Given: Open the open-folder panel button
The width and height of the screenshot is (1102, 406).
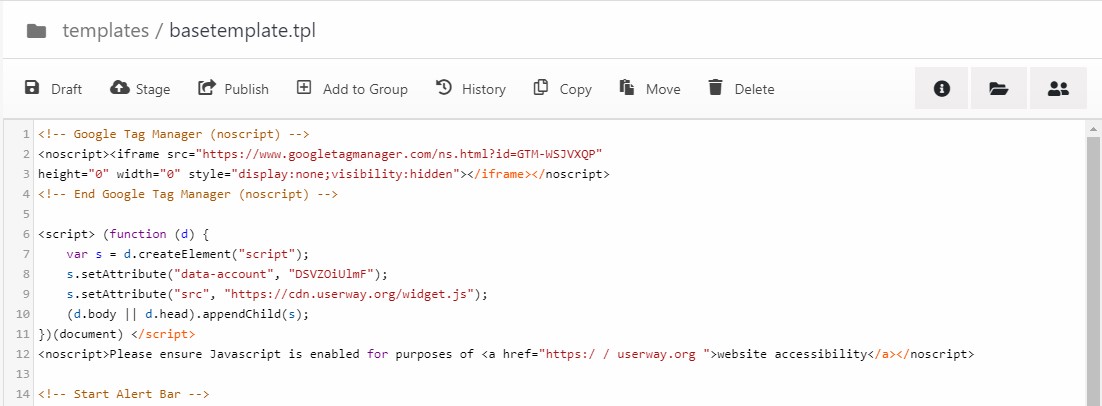Looking at the screenshot, I should (999, 89).
